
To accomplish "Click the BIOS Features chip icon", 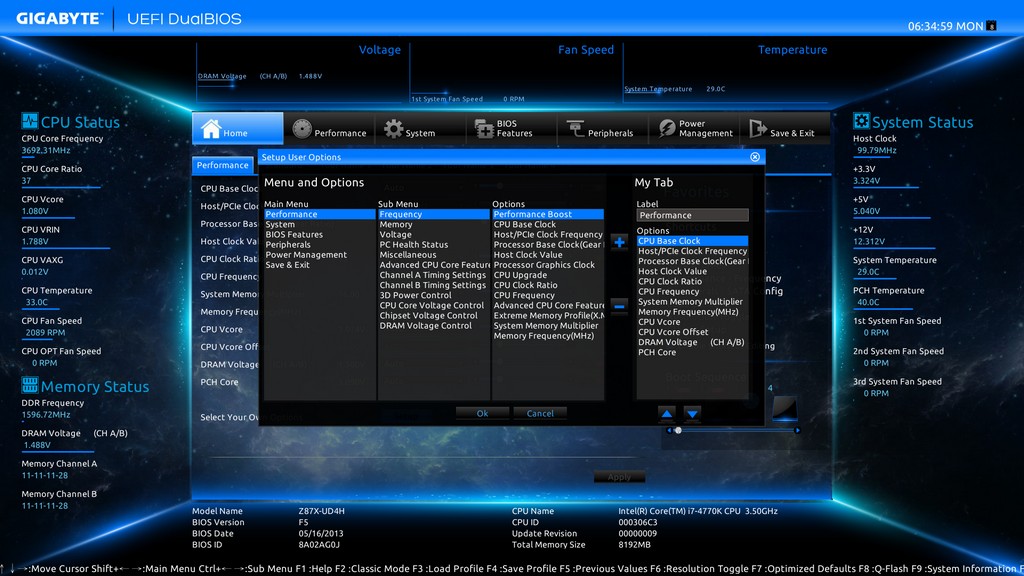I will [484, 129].
